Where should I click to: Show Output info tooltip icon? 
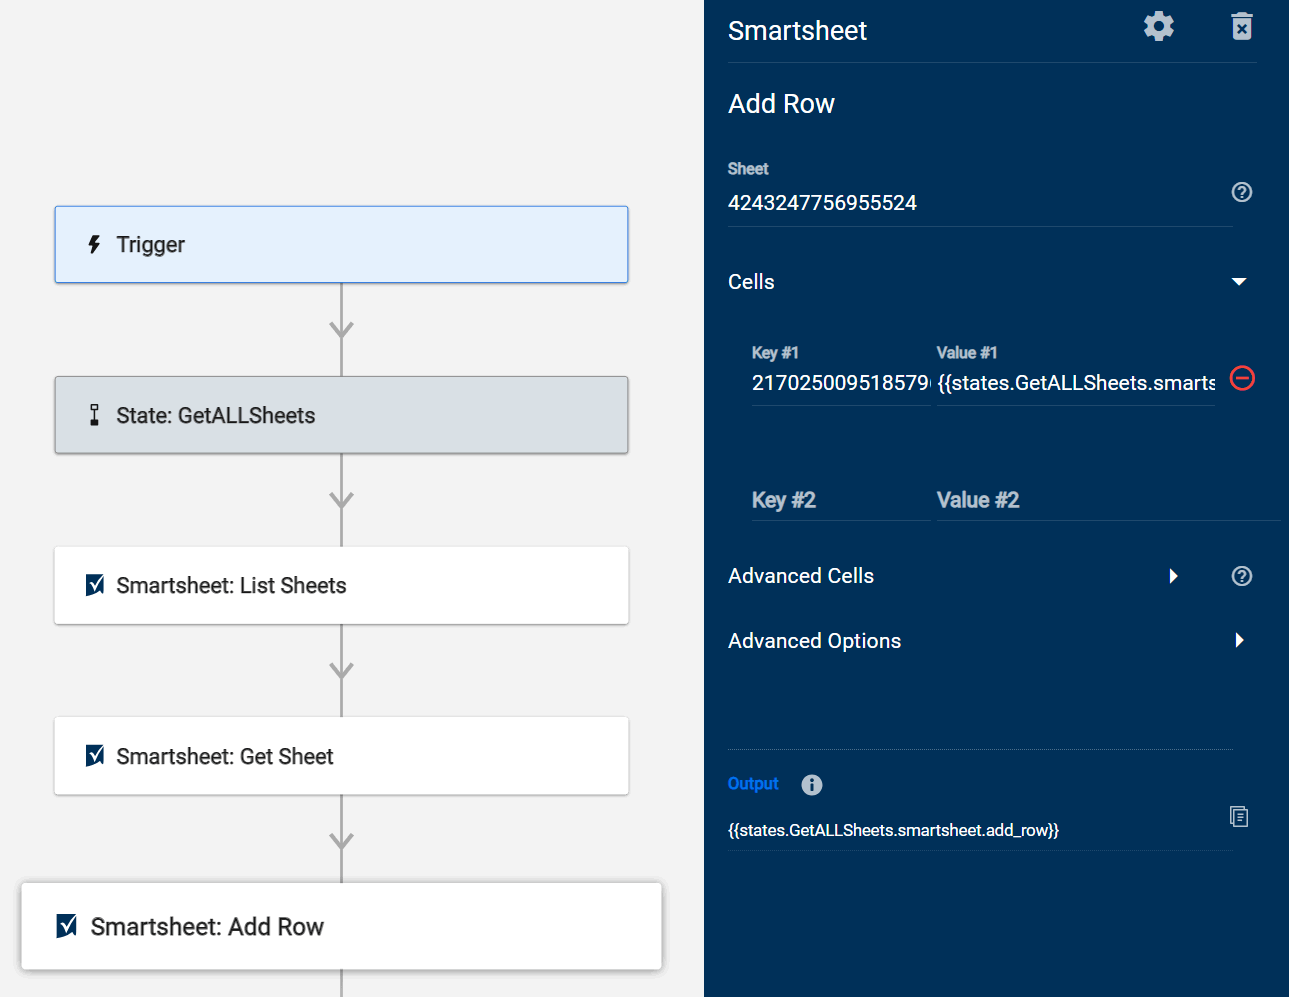coord(812,785)
